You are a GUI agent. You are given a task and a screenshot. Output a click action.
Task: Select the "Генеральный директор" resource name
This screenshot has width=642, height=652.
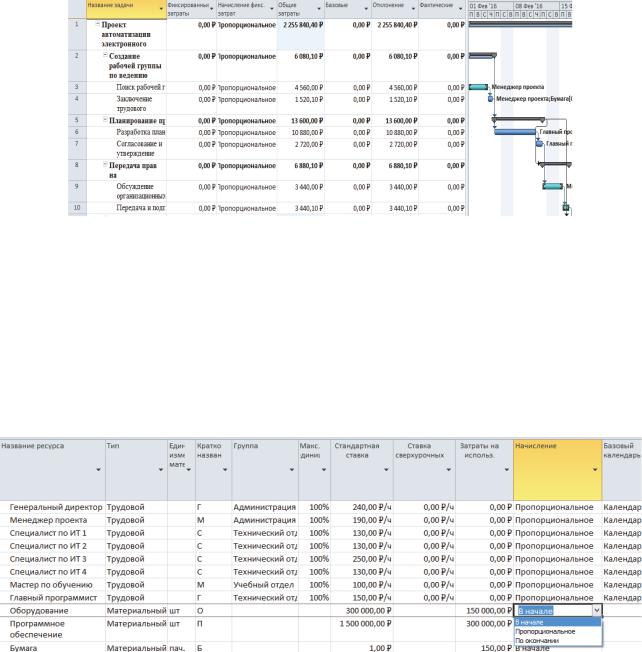point(56,507)
